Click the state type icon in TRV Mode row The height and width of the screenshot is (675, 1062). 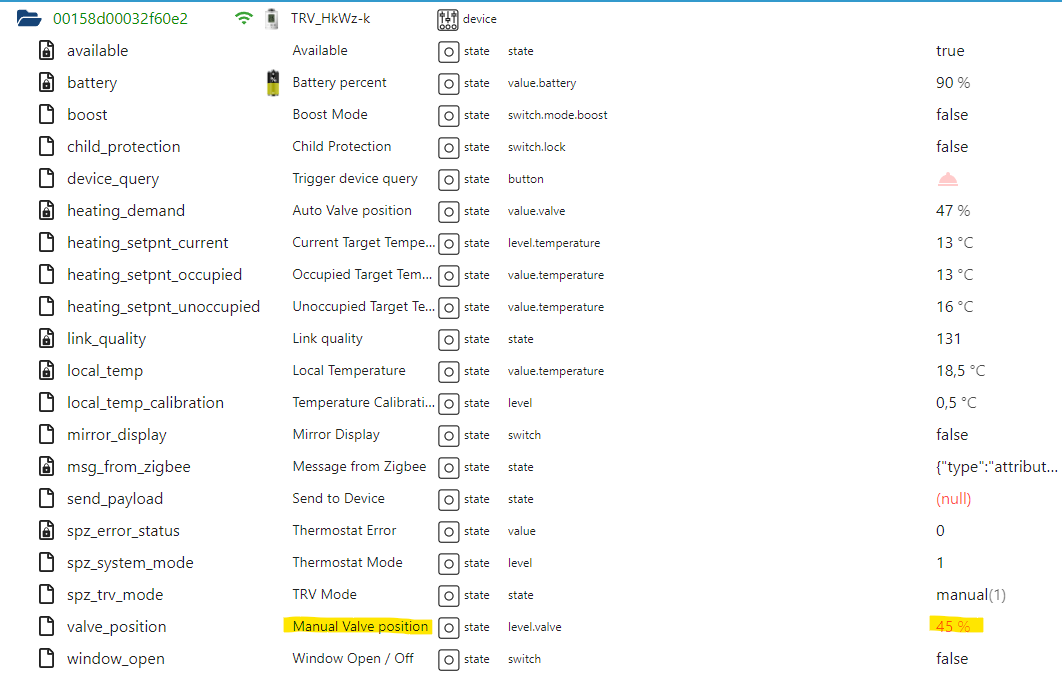coord(448,596)
